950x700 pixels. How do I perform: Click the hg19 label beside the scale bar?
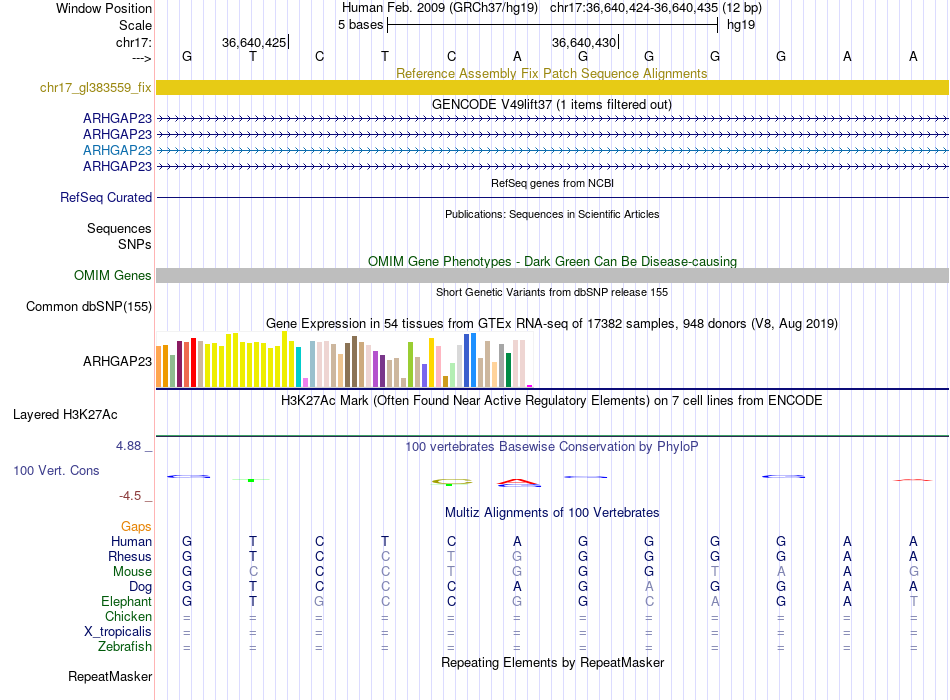coord(741,25)
